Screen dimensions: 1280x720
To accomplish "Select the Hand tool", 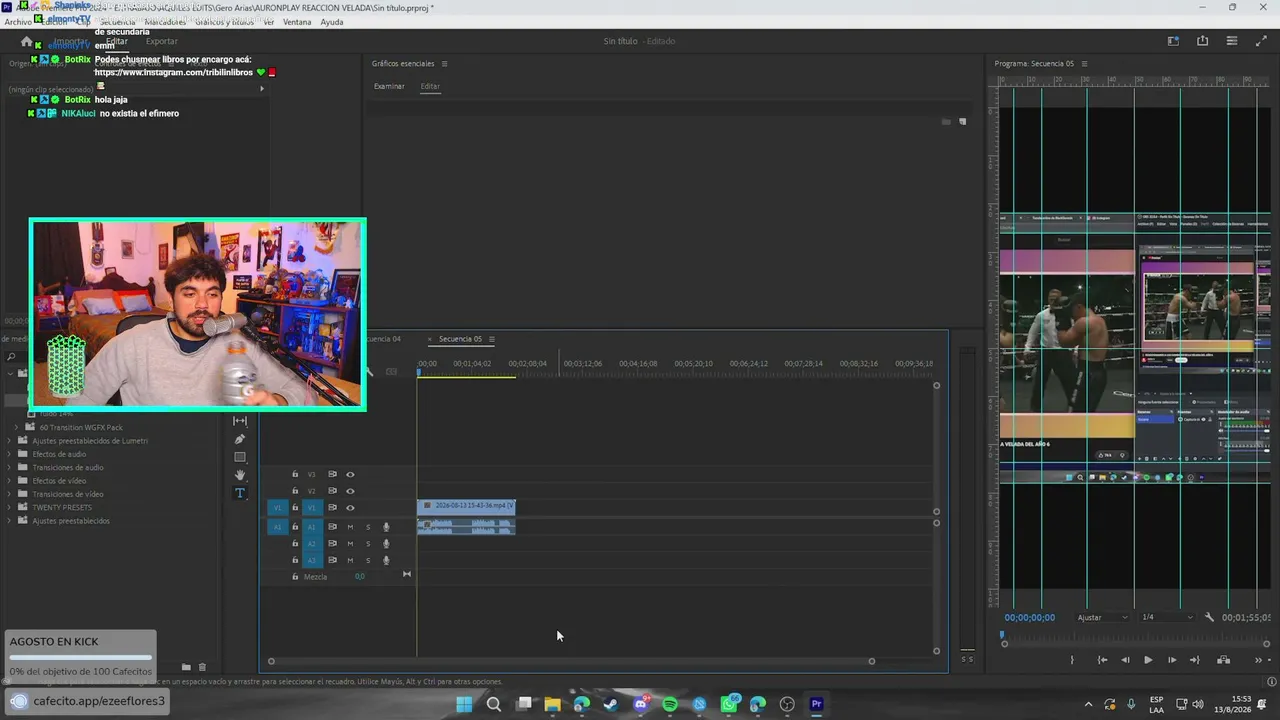I will pyautogui.click(x=240, y=475).
